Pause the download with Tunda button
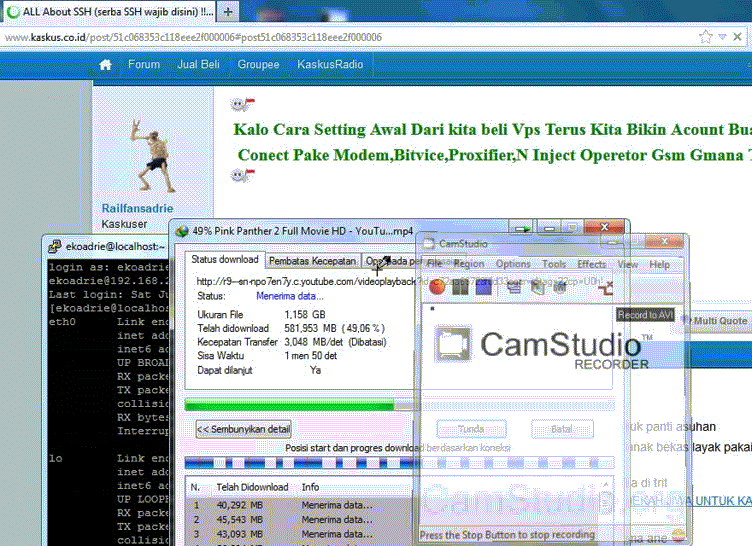 471,428
